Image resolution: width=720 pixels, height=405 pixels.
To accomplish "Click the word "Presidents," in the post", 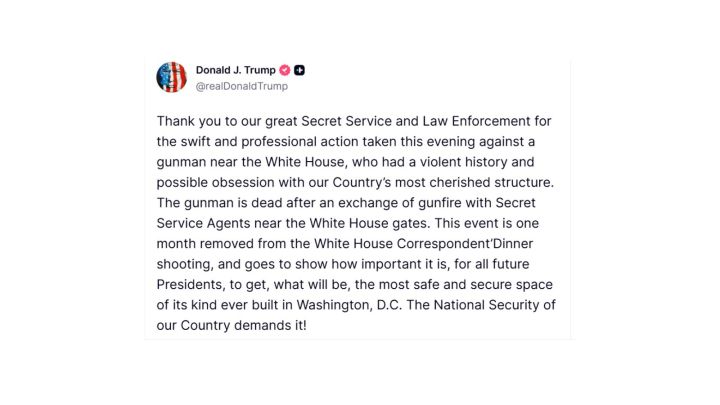I will (191, 285).
